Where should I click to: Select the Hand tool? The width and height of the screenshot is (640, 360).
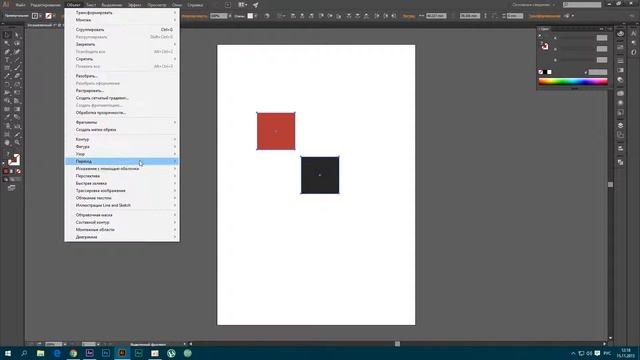pos(7,142)
